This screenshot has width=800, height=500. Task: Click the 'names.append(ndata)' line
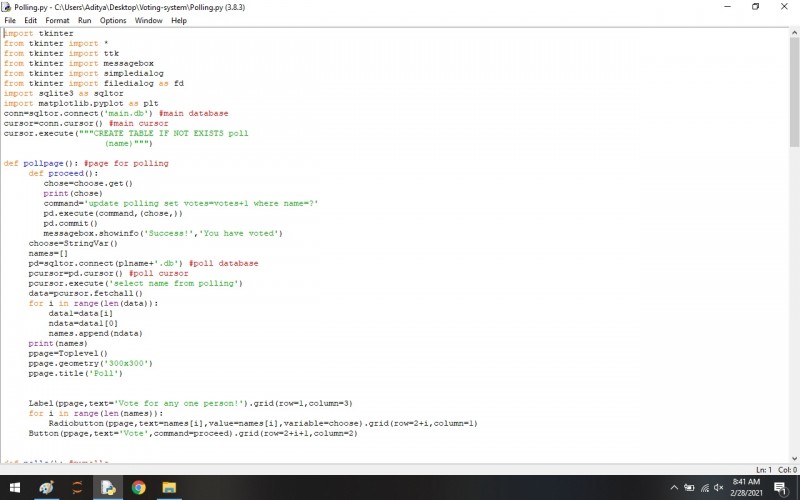click(96, 333)
